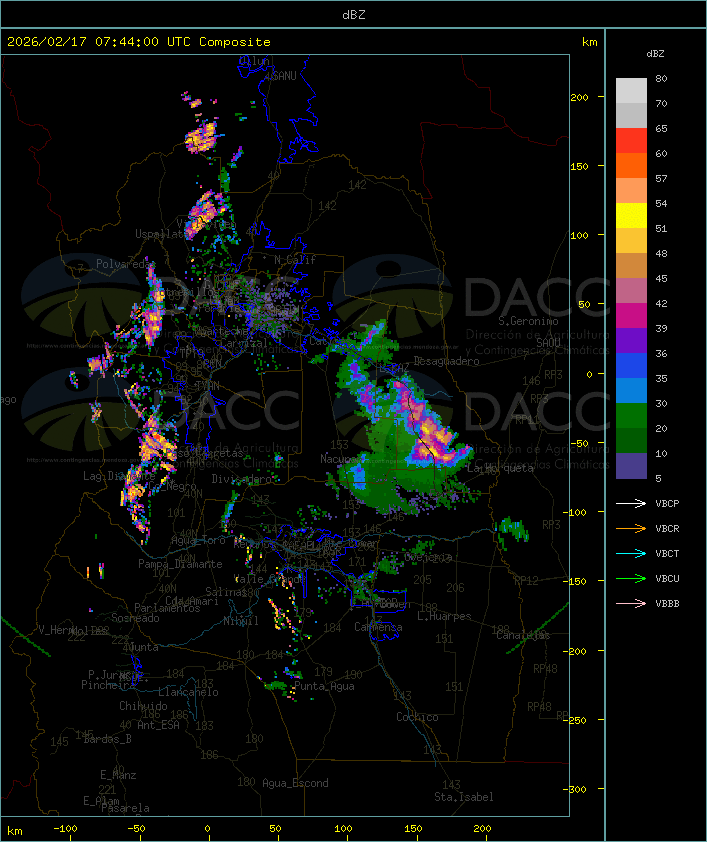Click the S.Geronimo place label
Screen dimensions: 707x842
point(528,321)
